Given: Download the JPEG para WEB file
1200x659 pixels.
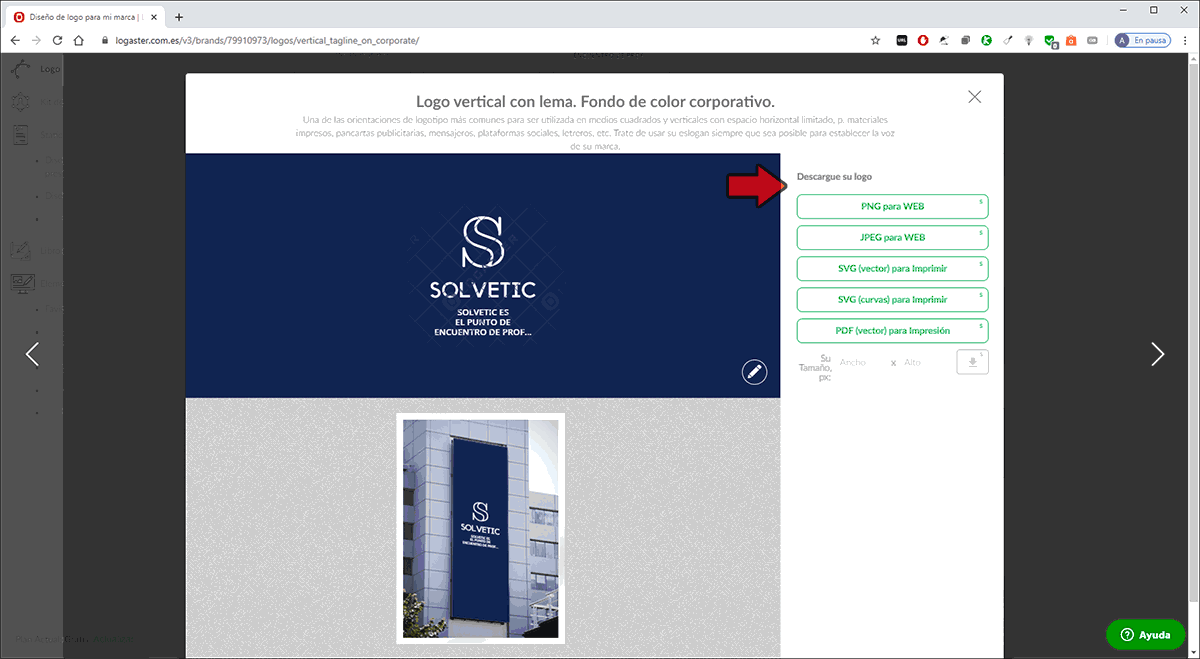Looking at the screenshot, I should (892, 238).
